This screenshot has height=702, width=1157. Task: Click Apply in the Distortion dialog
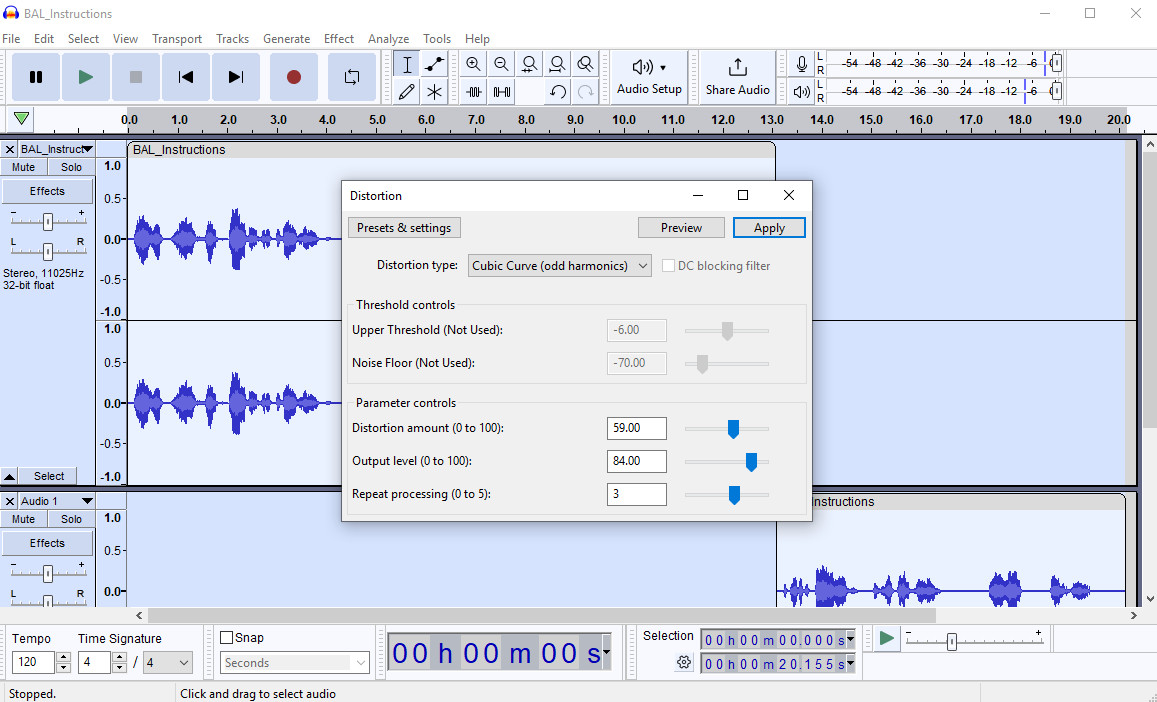(x=769, y=227)
